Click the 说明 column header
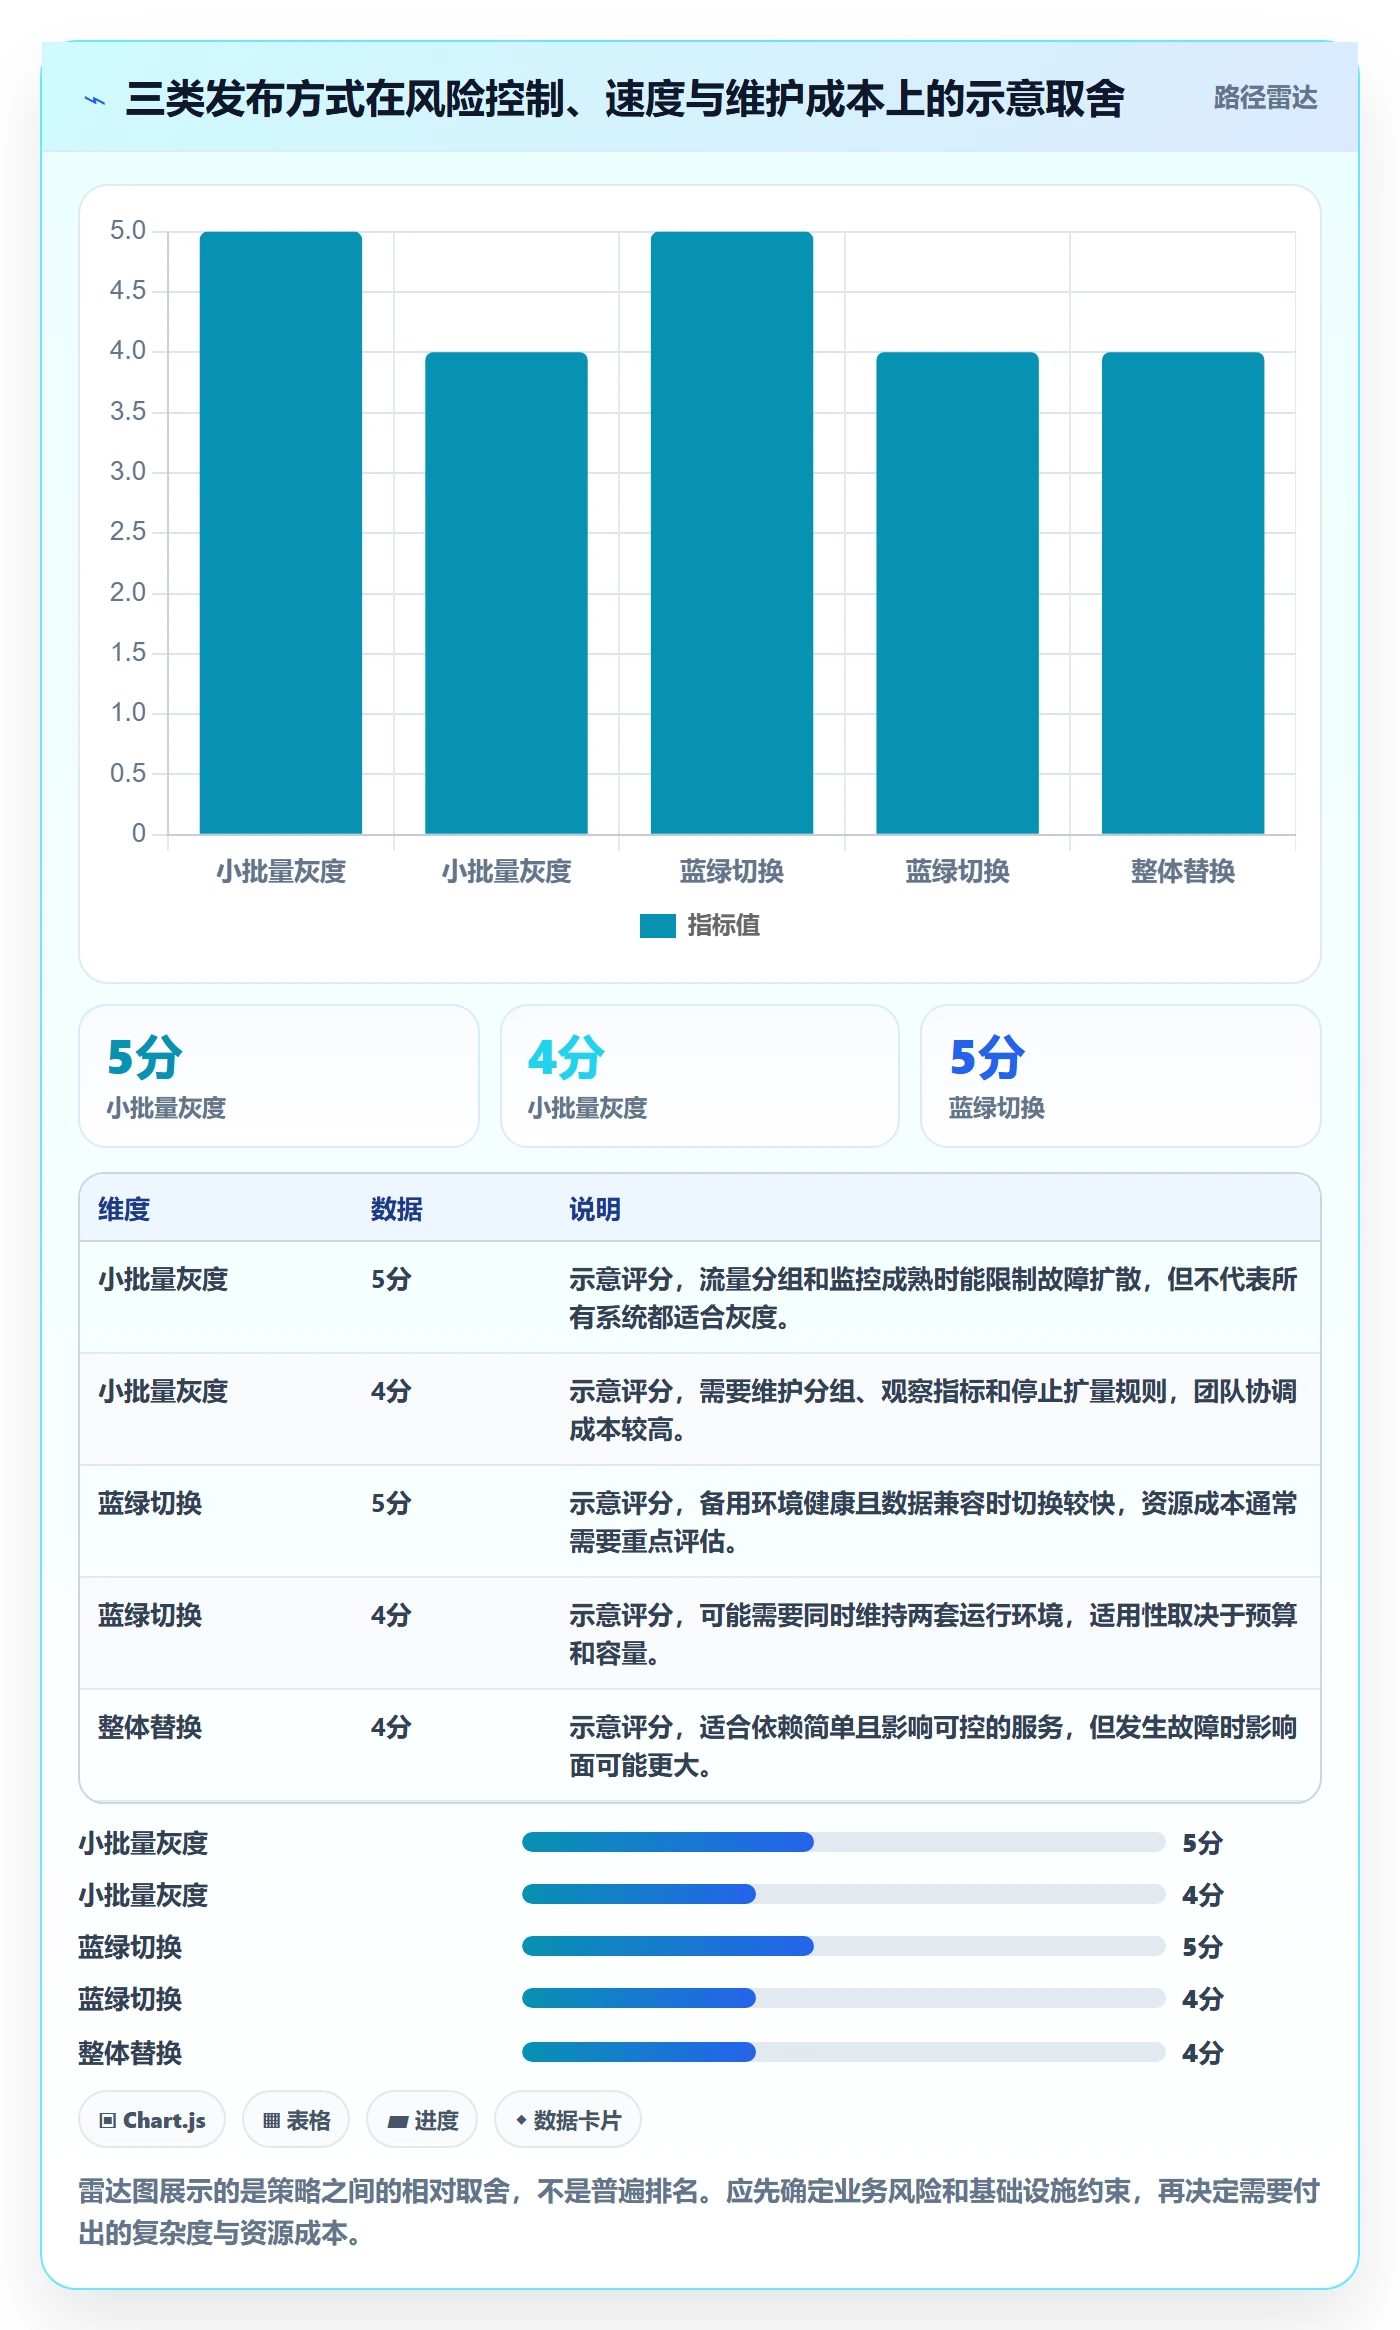The height and width of the screenshot is (2330, 1400). tap(595, 1209)
